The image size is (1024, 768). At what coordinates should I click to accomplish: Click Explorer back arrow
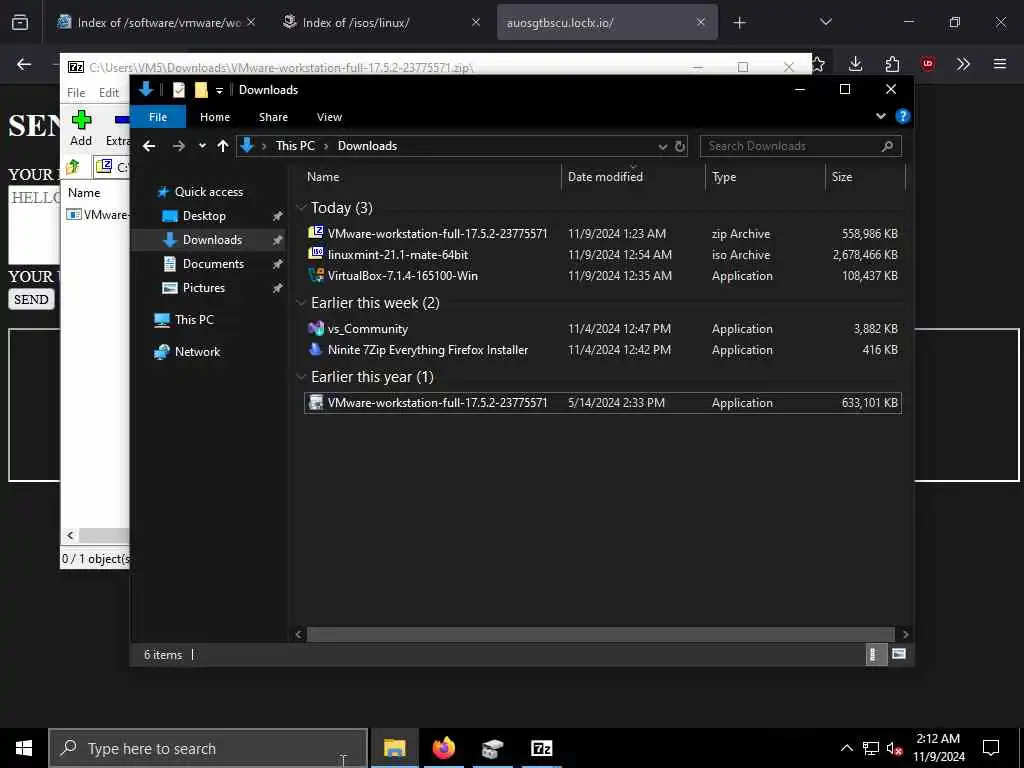pos(149,146)
